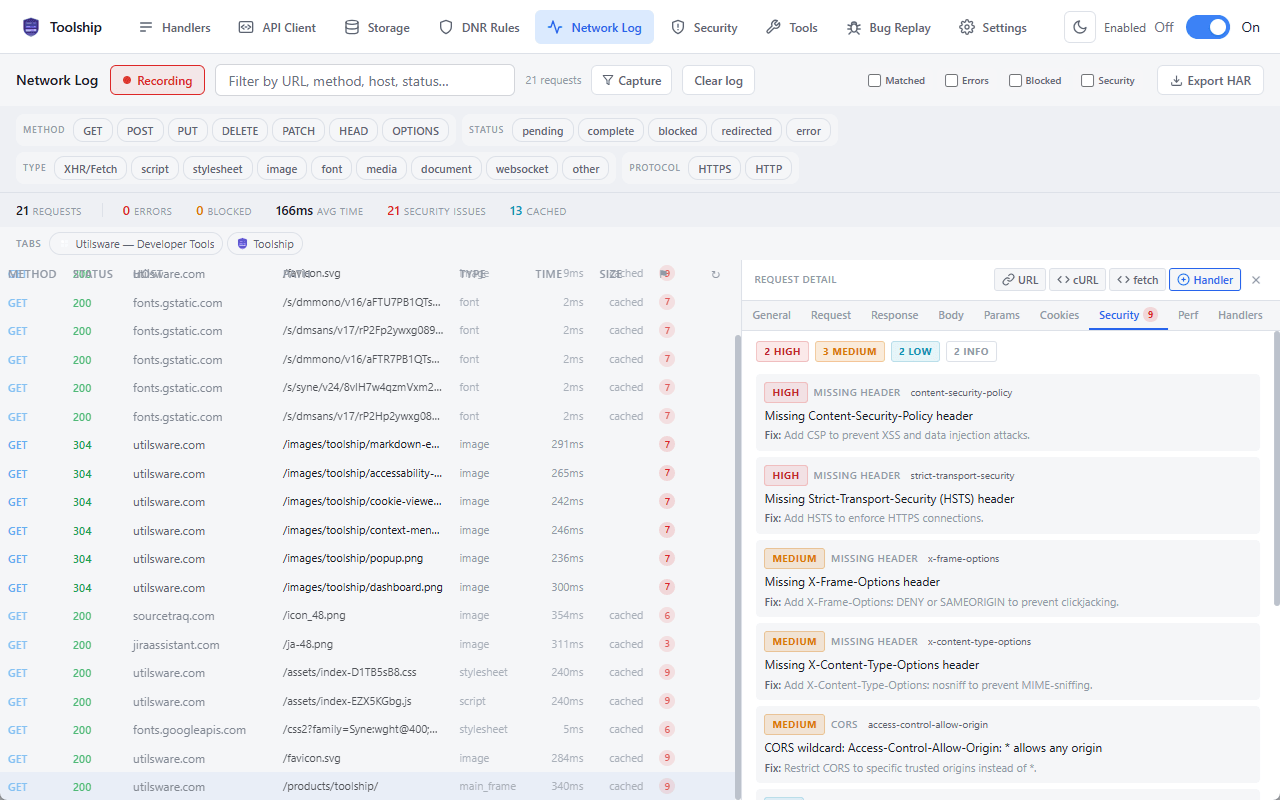1280x800 pixels.
Task: Filter by websocket type
Action: (522, 168)
